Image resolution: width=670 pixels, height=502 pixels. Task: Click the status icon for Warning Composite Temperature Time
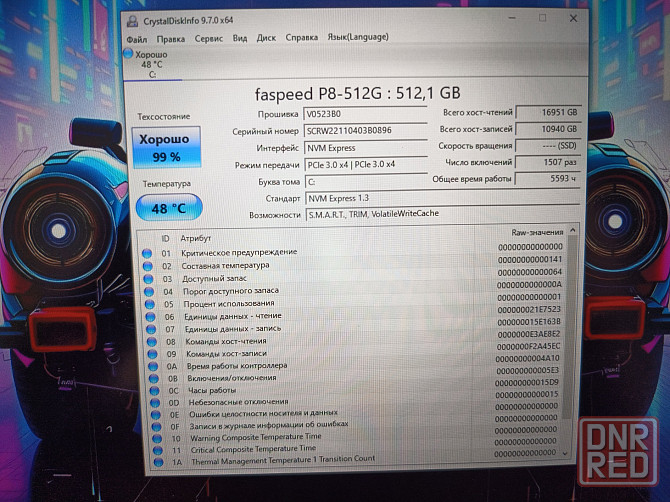[157, 438]
